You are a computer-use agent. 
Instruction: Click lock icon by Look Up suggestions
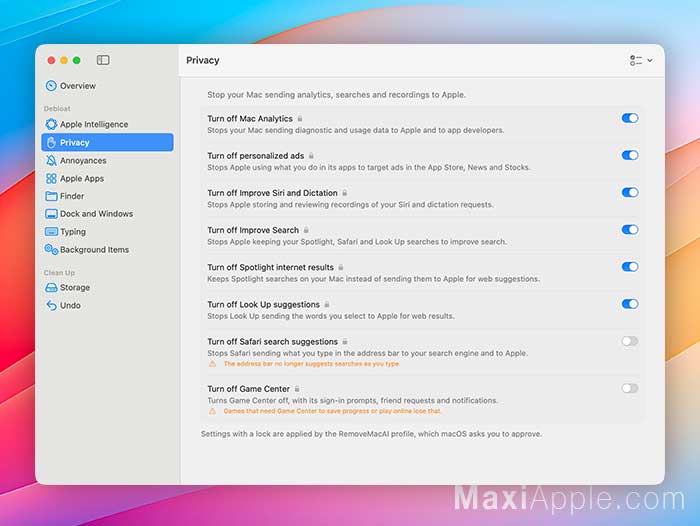(x=327, y=304)
